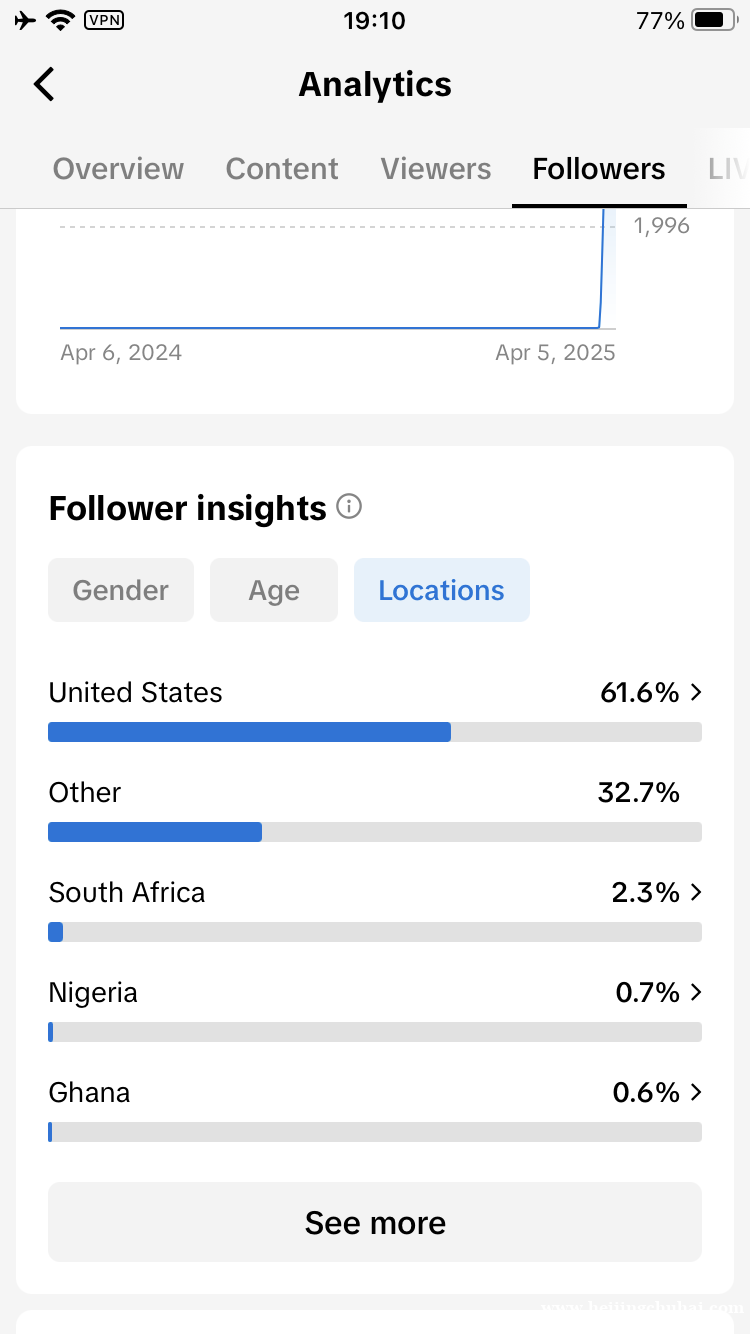Image resolution: width=750 pixels, height=1334 pixels.
Task: Tap the airplane mode icon
Action: (x=26, y=20)
